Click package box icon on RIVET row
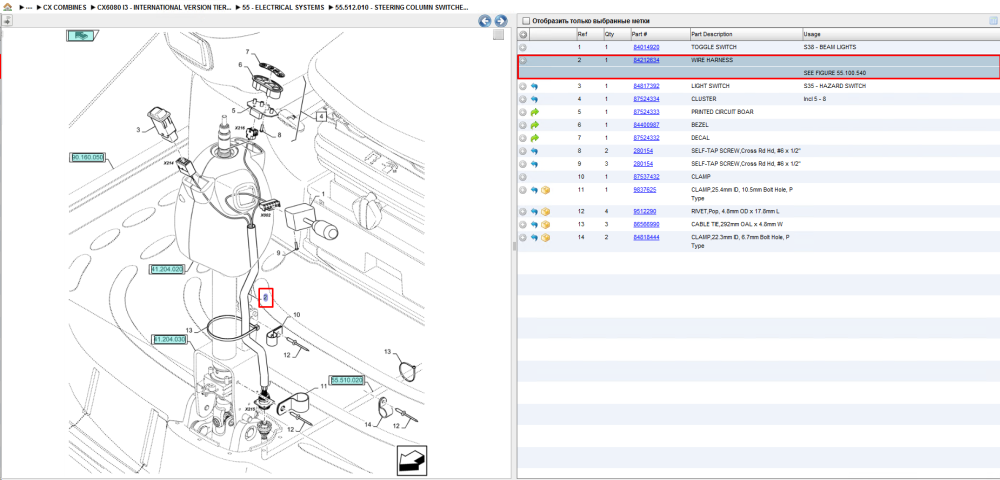Screen dimensions: 1000x480 coord(545,212)
